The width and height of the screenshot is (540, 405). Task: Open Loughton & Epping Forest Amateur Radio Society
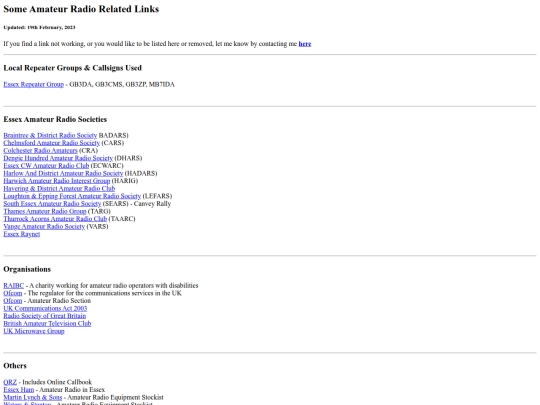click(x=72, y=196)
